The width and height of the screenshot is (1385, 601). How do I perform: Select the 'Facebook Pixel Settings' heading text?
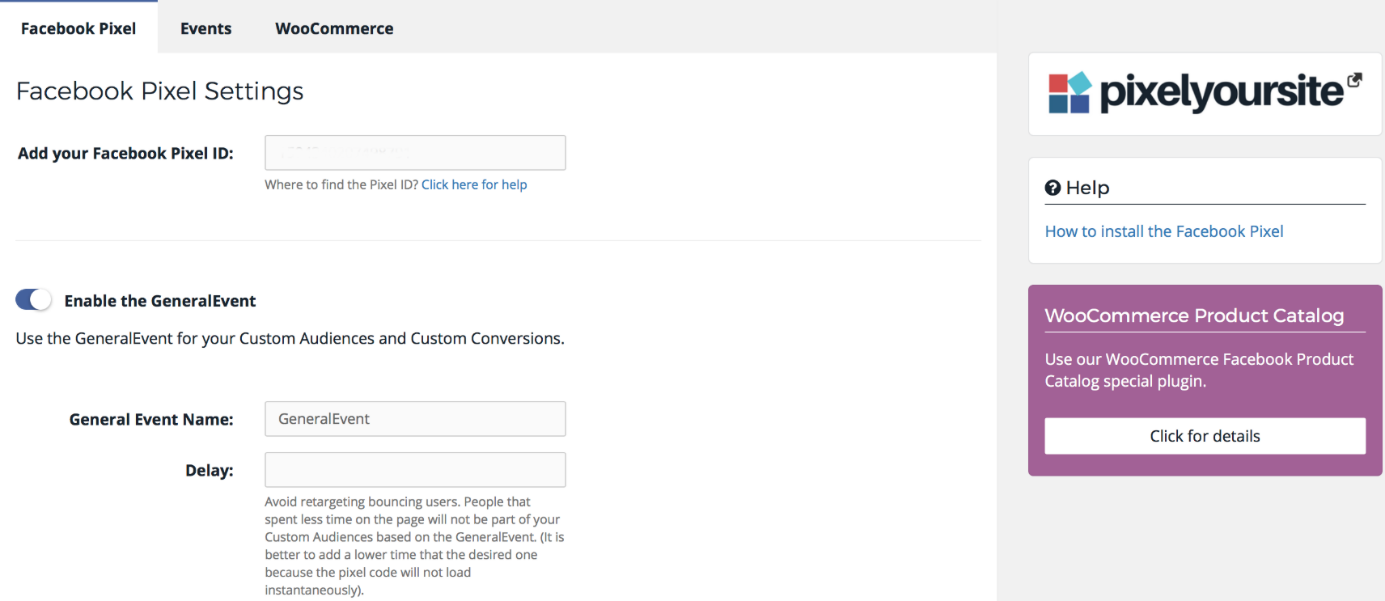tap(160, 91)
